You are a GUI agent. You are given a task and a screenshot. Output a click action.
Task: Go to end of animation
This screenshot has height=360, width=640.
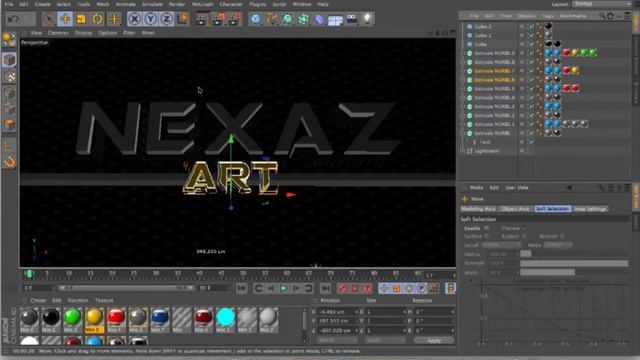tap(325, 289)
